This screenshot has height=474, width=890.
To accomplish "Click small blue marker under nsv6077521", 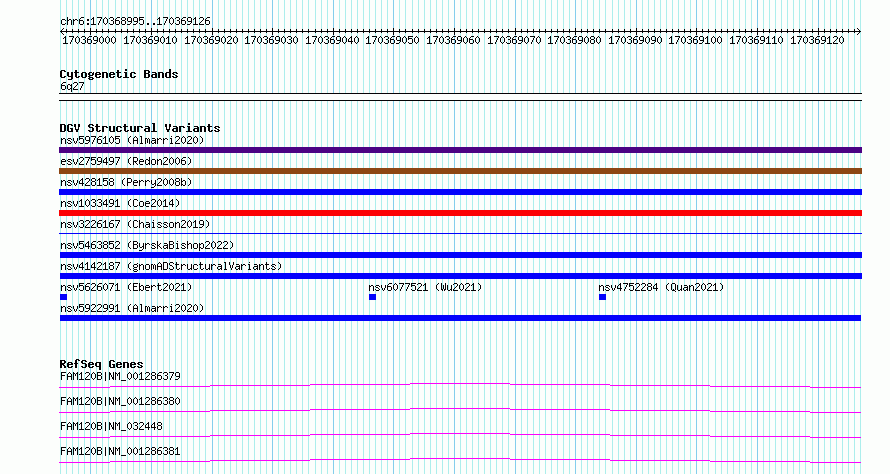I will tap(372, 297).
